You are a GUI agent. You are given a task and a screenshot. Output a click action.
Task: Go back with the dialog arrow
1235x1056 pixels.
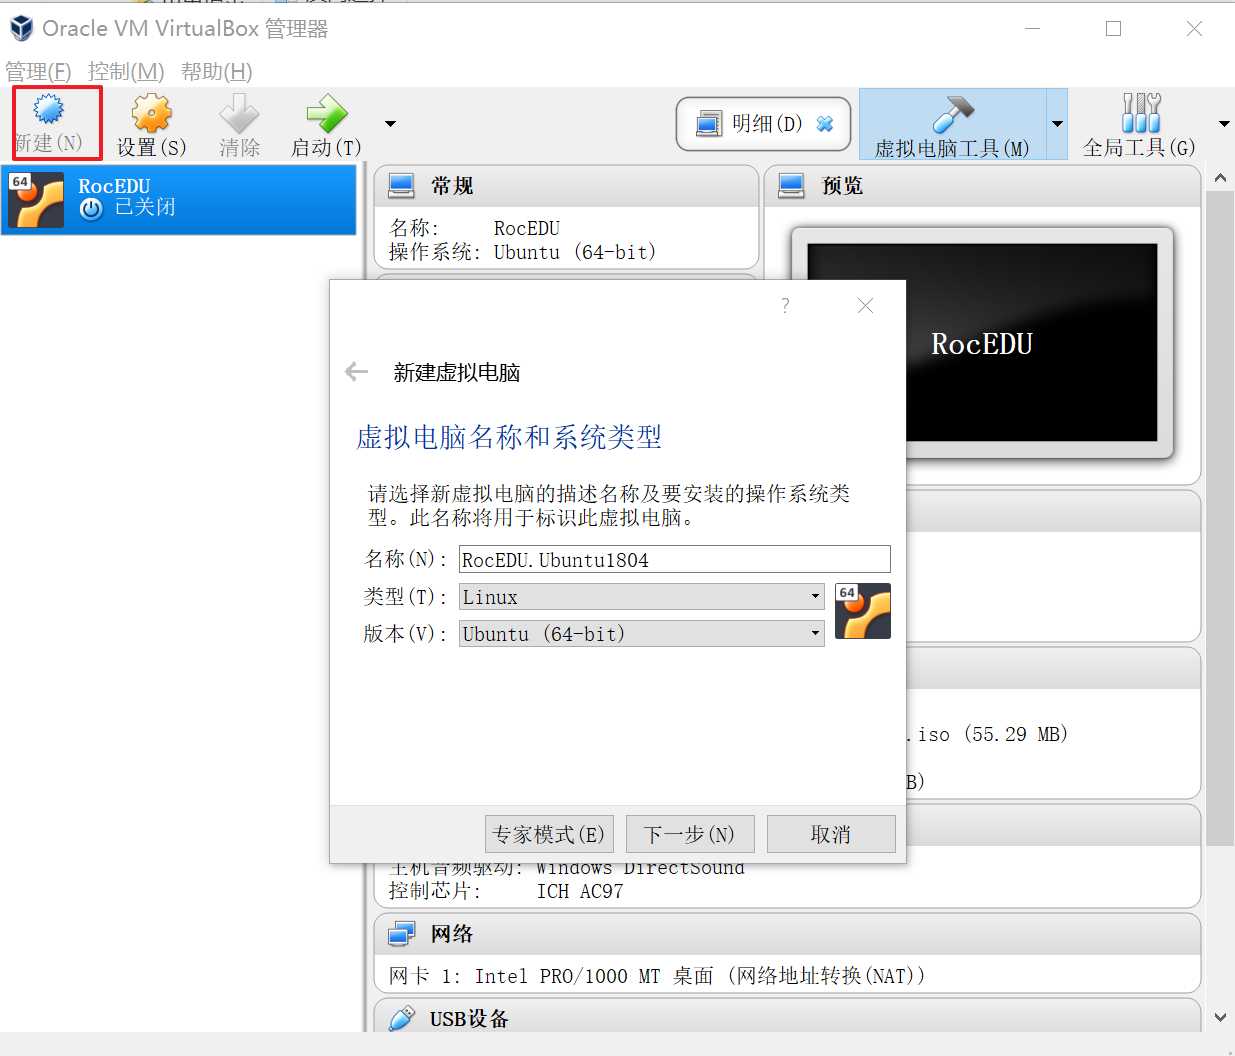(x=356, y=372)
